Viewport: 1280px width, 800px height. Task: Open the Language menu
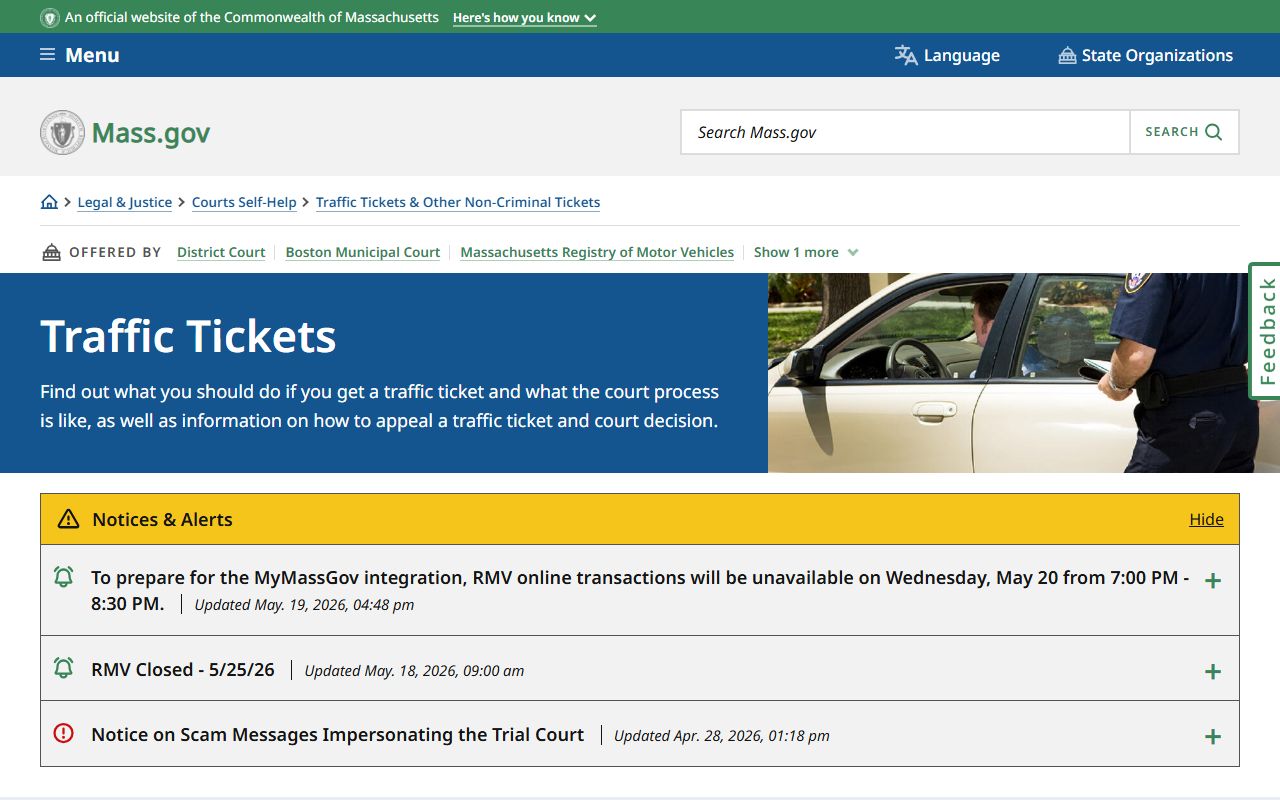pos(947,55)
